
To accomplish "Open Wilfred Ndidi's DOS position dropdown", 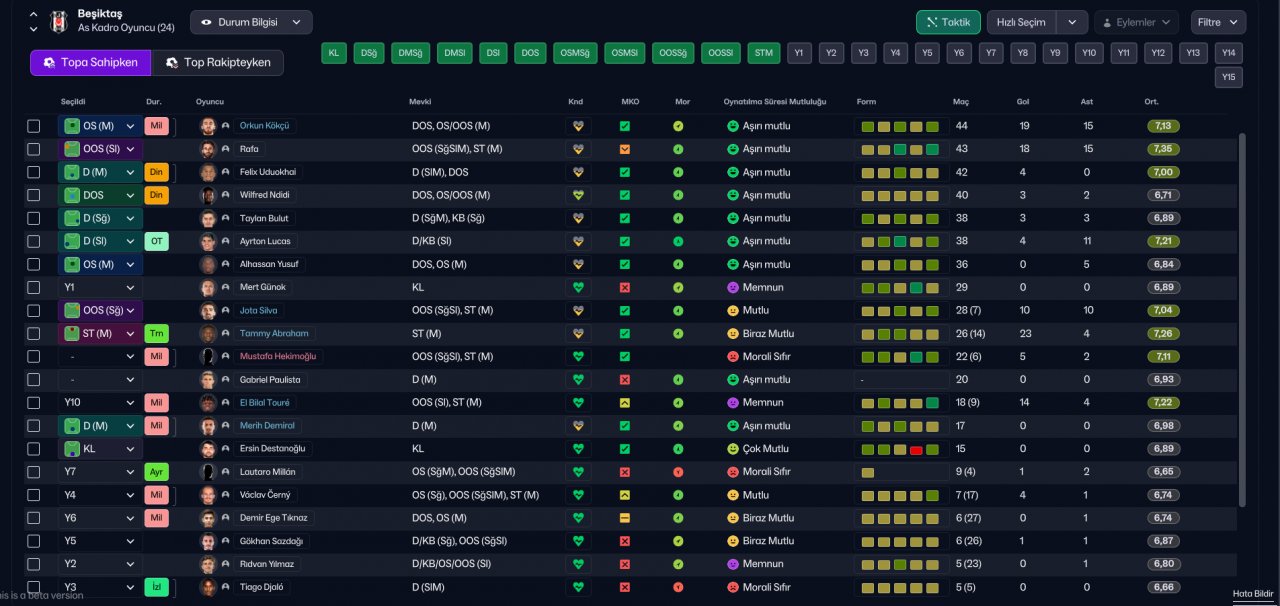I will (100, 195).
